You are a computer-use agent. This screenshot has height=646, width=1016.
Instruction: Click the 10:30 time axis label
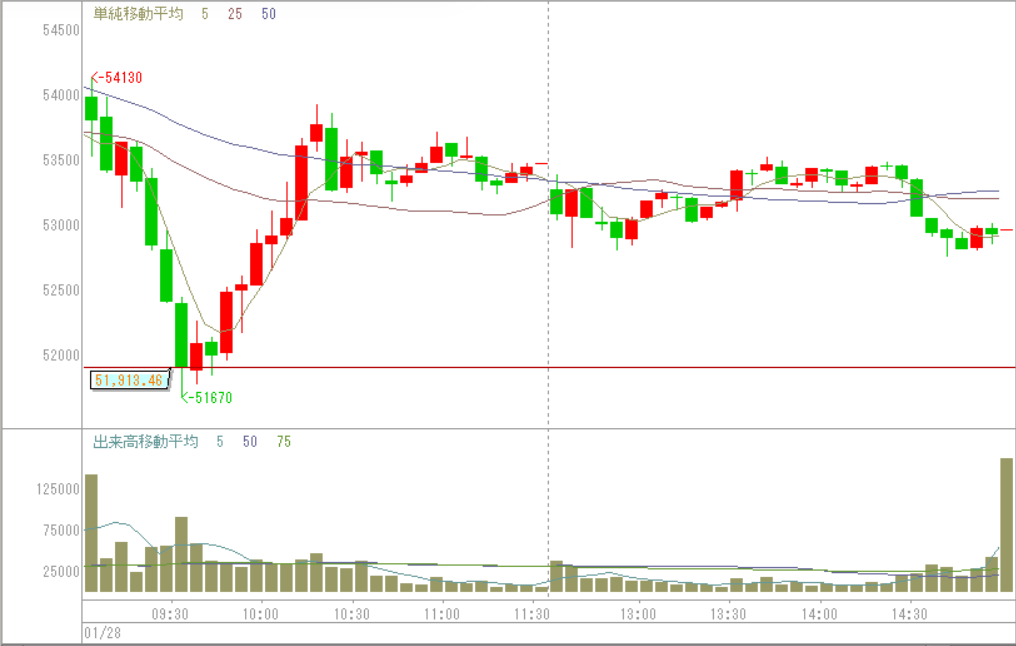tap(351, 614)
